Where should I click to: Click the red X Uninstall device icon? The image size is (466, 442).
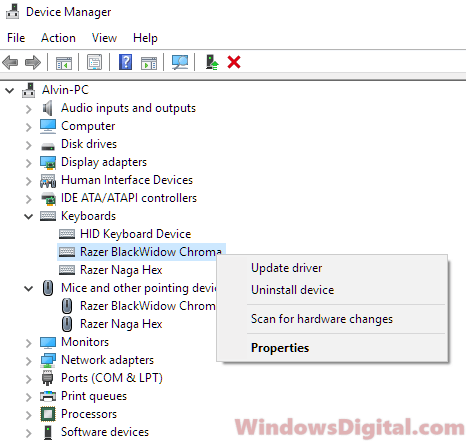tap(234, 62)
